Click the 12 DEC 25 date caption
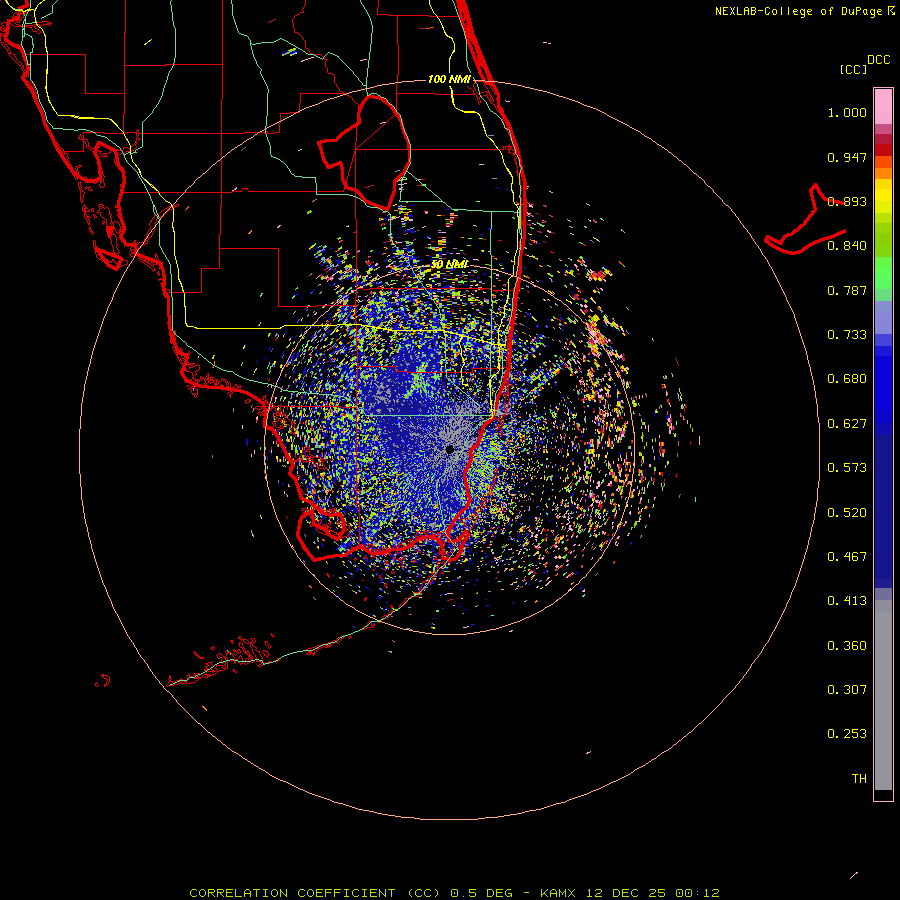 (626, 893)
